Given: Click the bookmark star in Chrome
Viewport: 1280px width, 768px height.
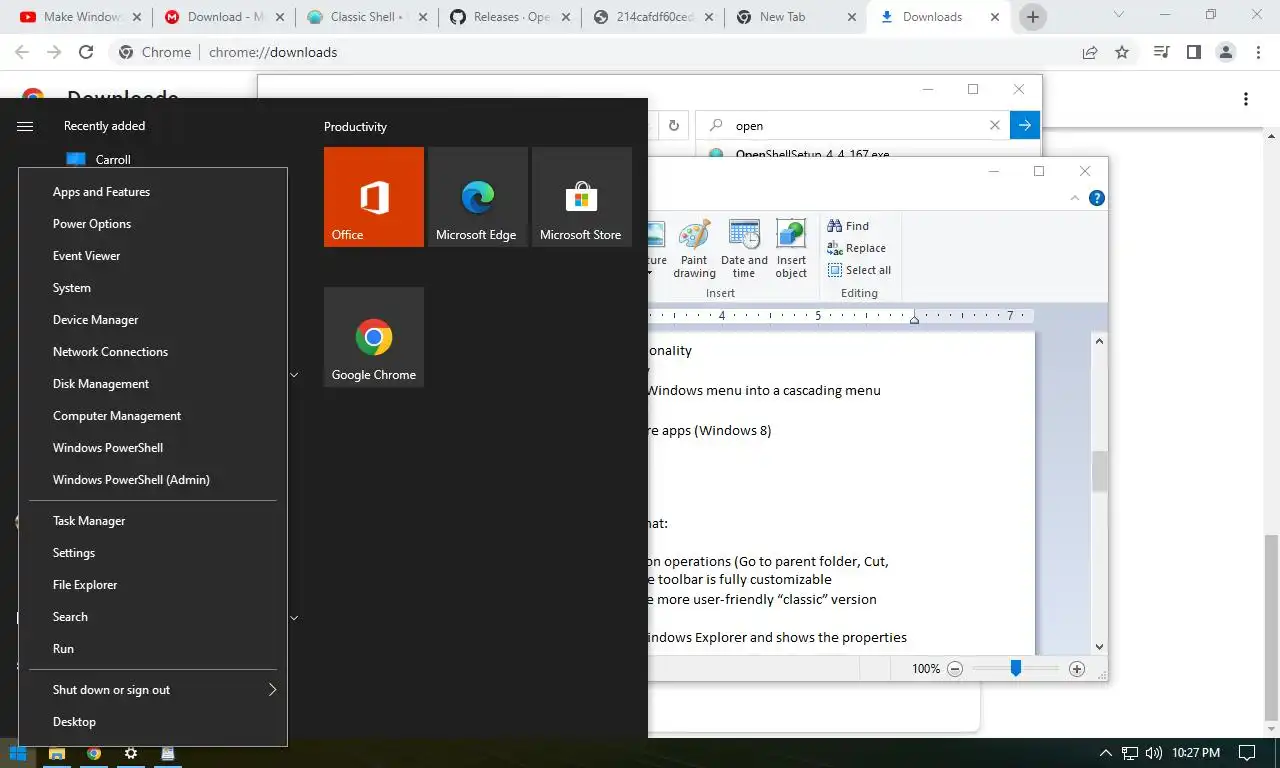Looking at the screenshot, I should (1122, 52).
